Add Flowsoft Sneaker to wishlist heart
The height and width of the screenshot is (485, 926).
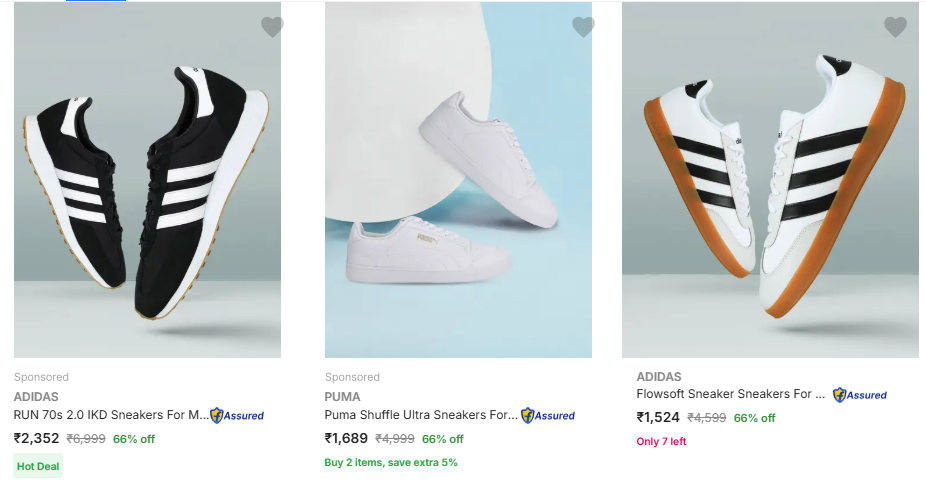coord(895,28)
